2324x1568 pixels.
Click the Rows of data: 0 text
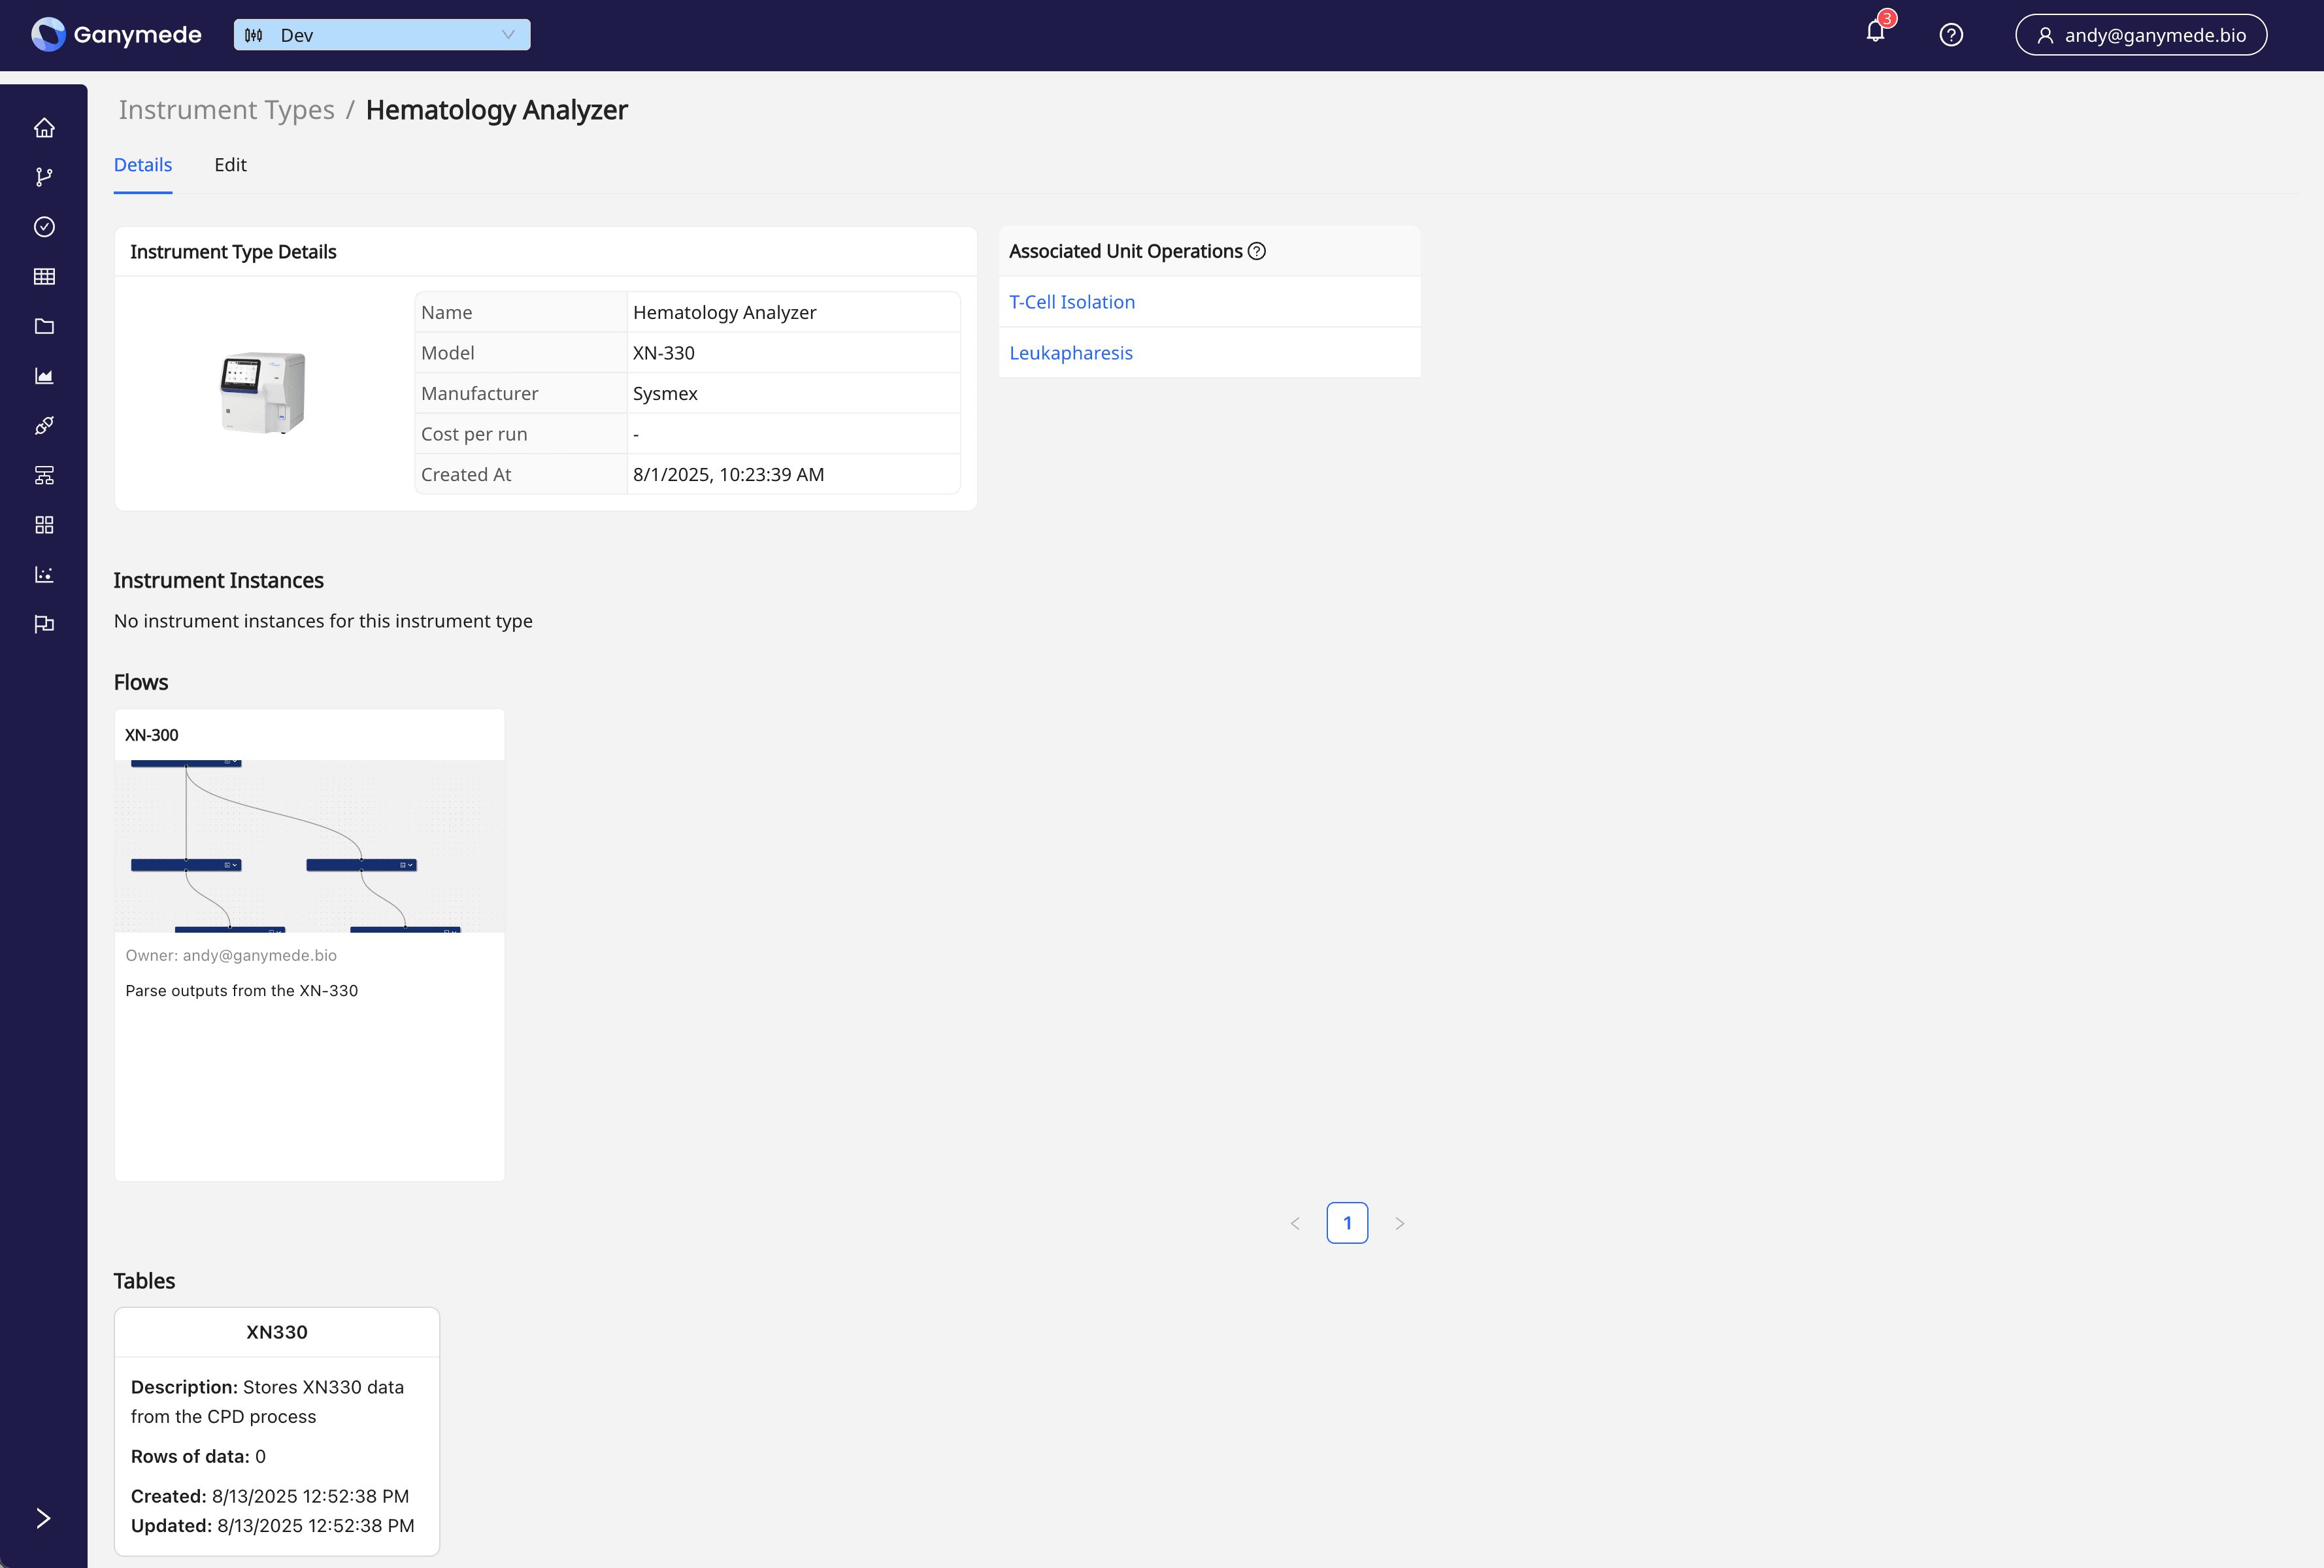(x=198, y=1457)
